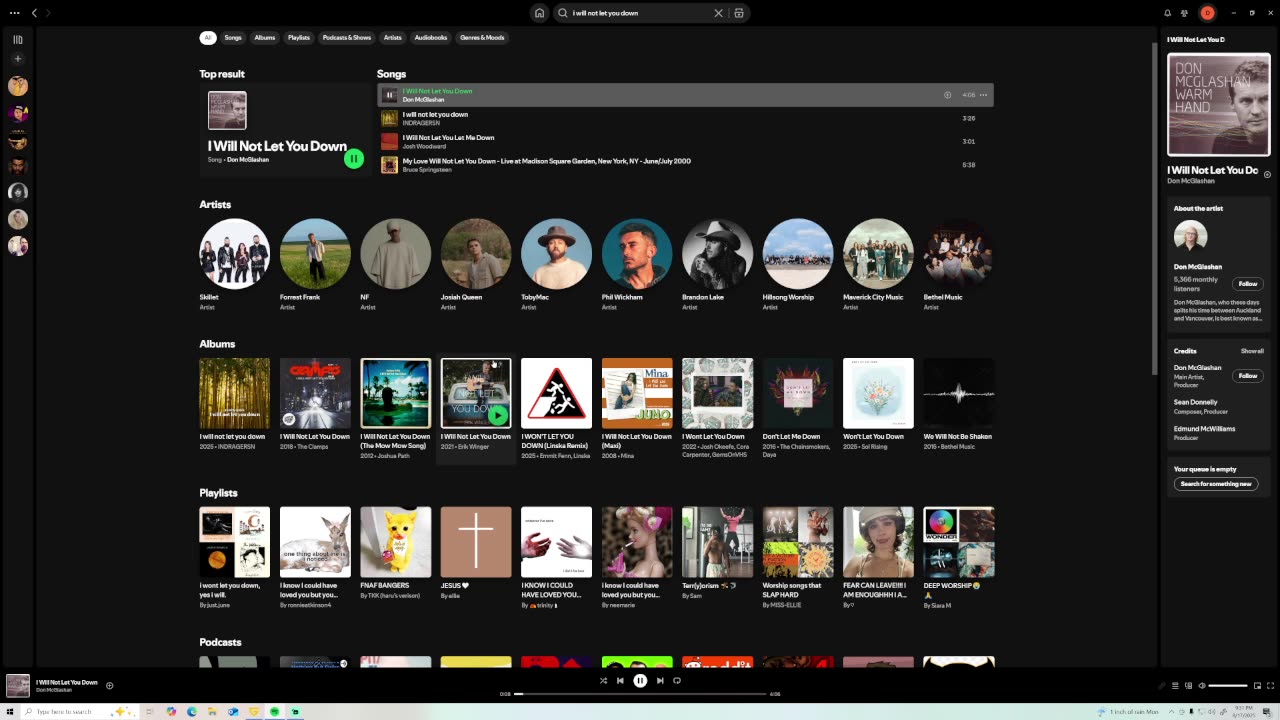1280x720 pixels.
Task: Open the user profile avatar
Action: 1207,13
